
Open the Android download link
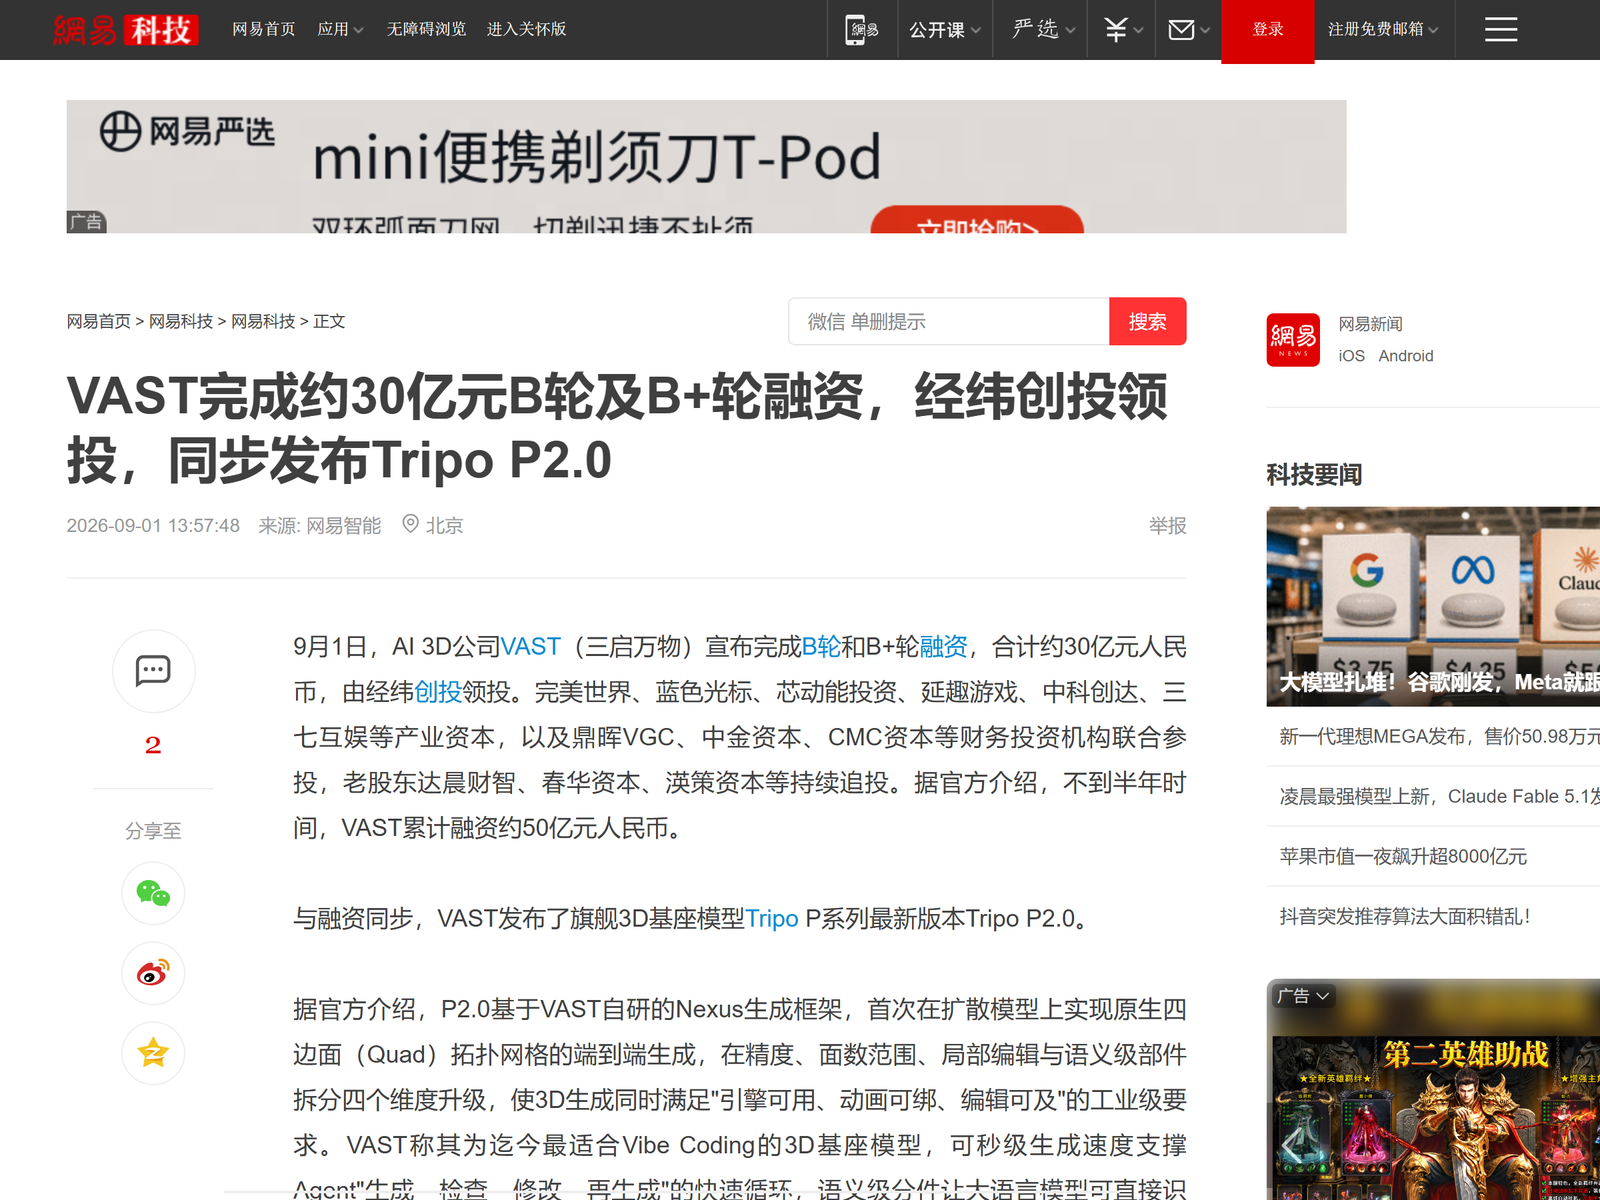(1406, 356)
